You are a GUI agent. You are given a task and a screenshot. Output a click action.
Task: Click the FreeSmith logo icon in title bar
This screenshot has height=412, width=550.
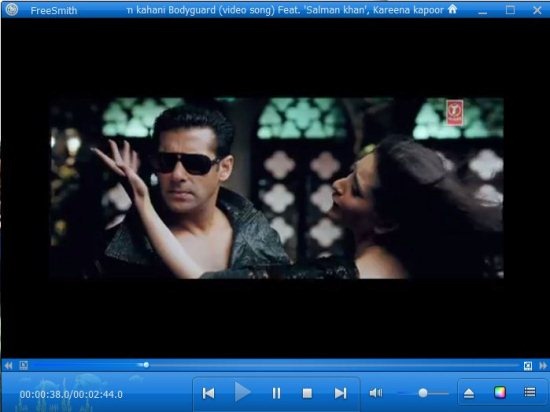tap(12, 9)
